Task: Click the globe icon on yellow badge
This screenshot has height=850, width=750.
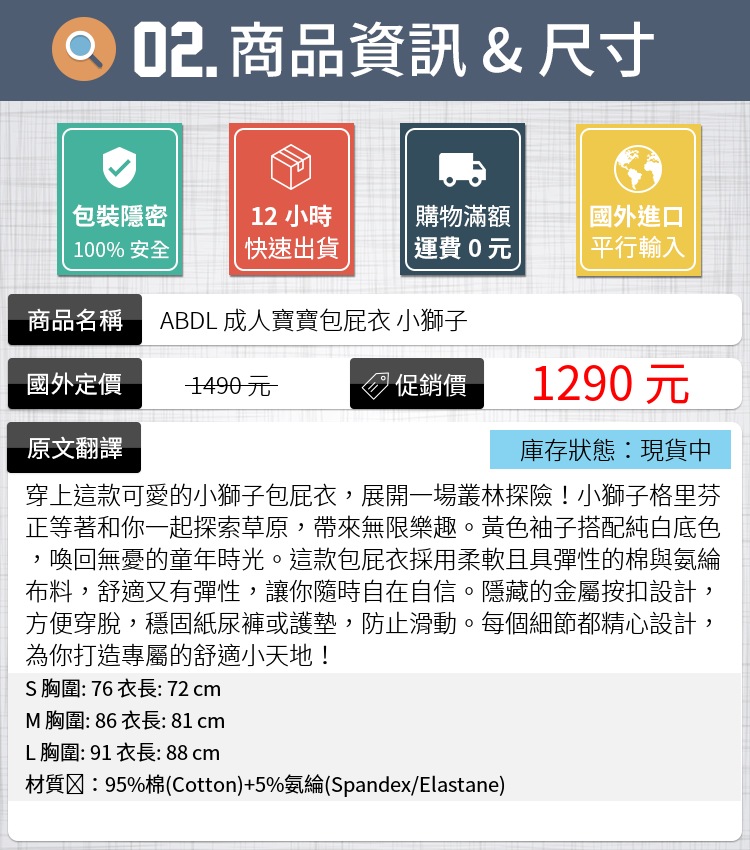Action: (x=638, y=169)
